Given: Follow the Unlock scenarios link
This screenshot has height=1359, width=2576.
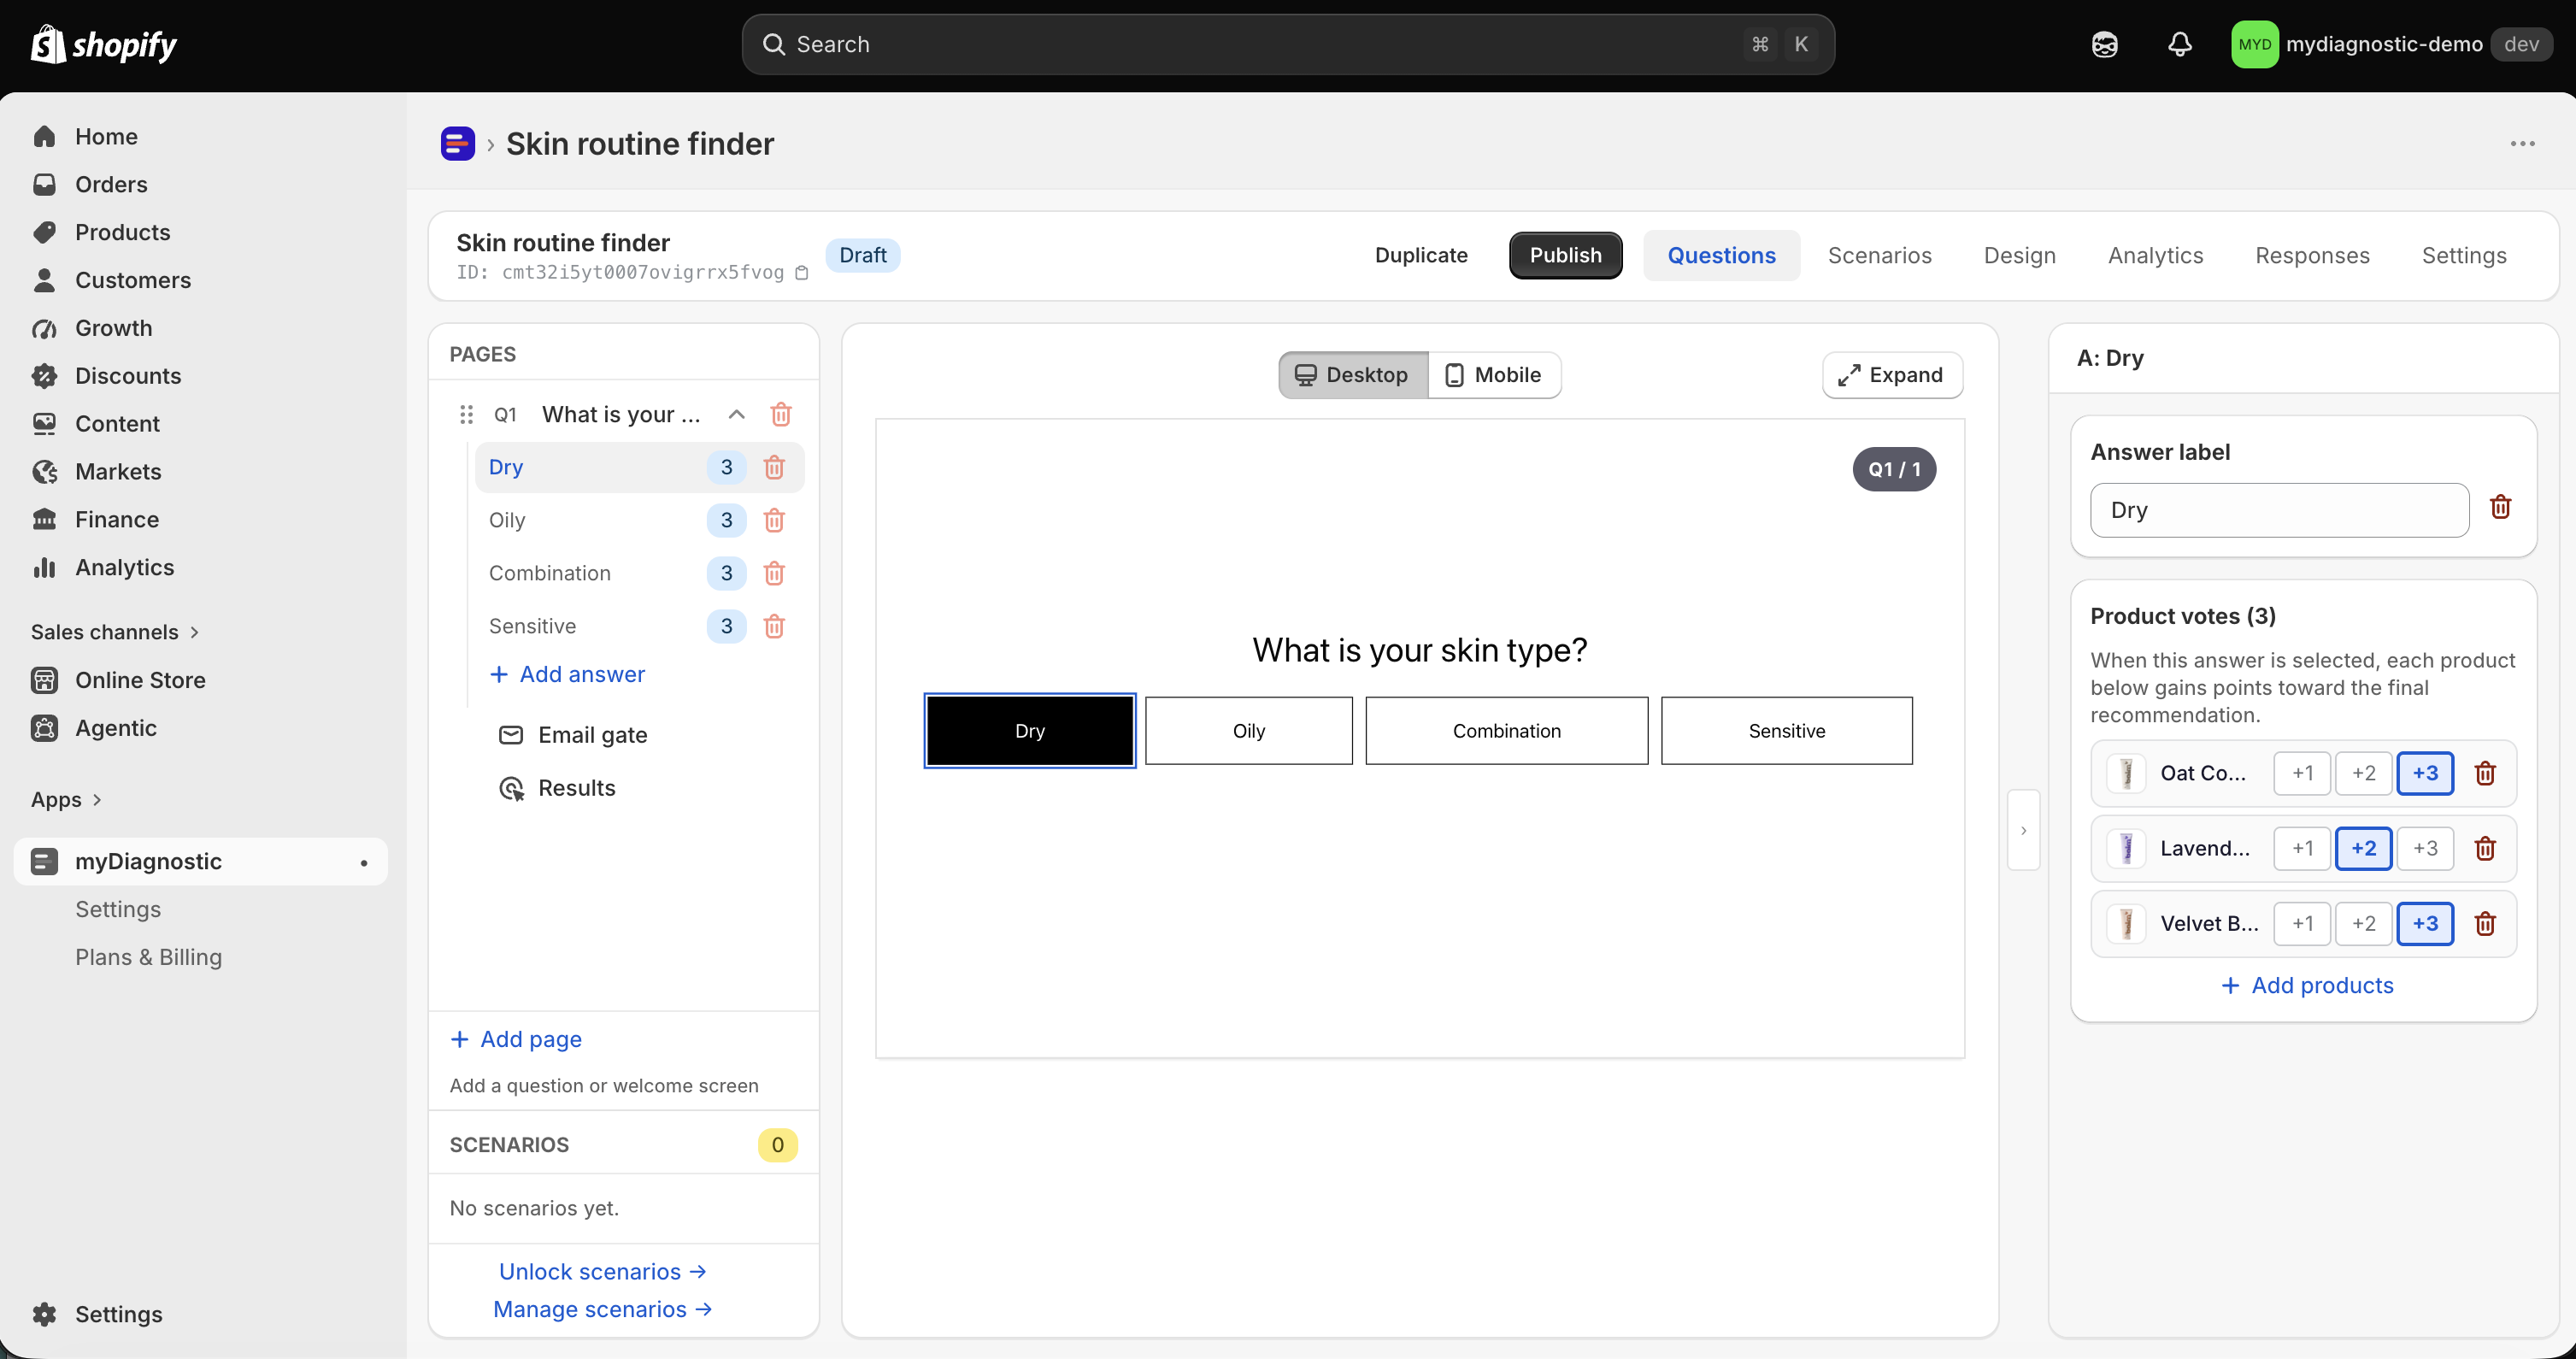Looking at the screenshot, I should pyautogui.click(x=603, y=1271).
